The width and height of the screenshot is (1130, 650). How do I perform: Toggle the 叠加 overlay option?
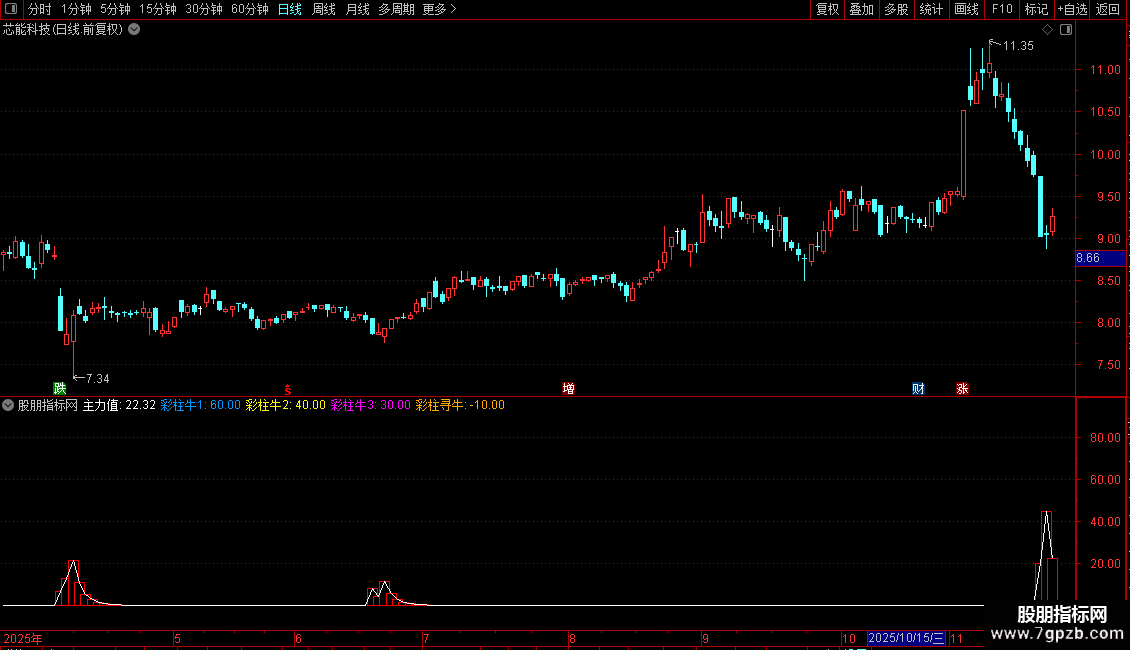(x=861, y=9)
